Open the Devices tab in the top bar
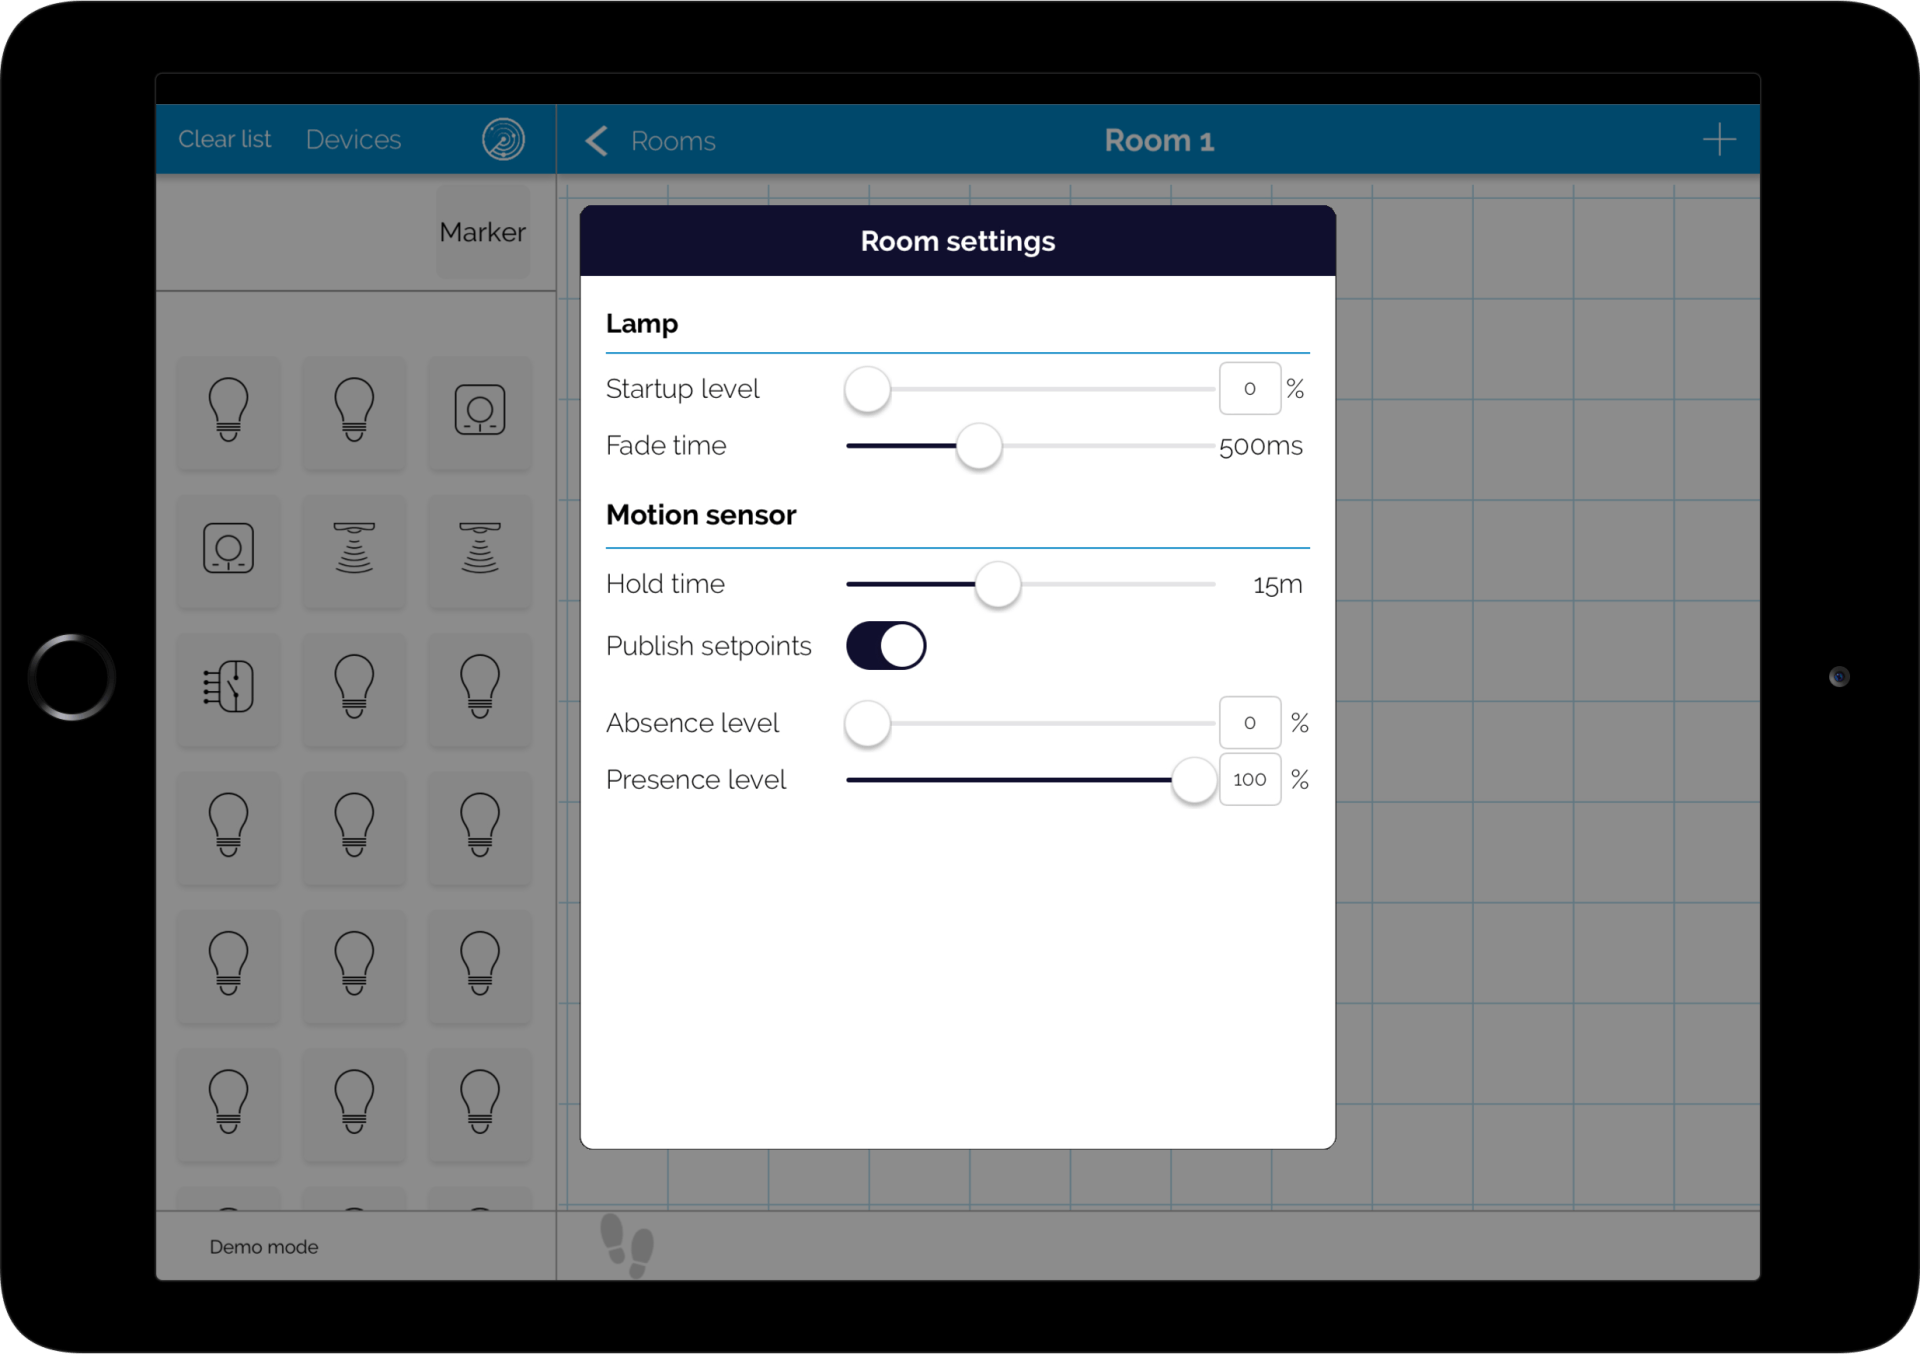Viewport: 1920px width, 1354px height. [x=353, y=139]
